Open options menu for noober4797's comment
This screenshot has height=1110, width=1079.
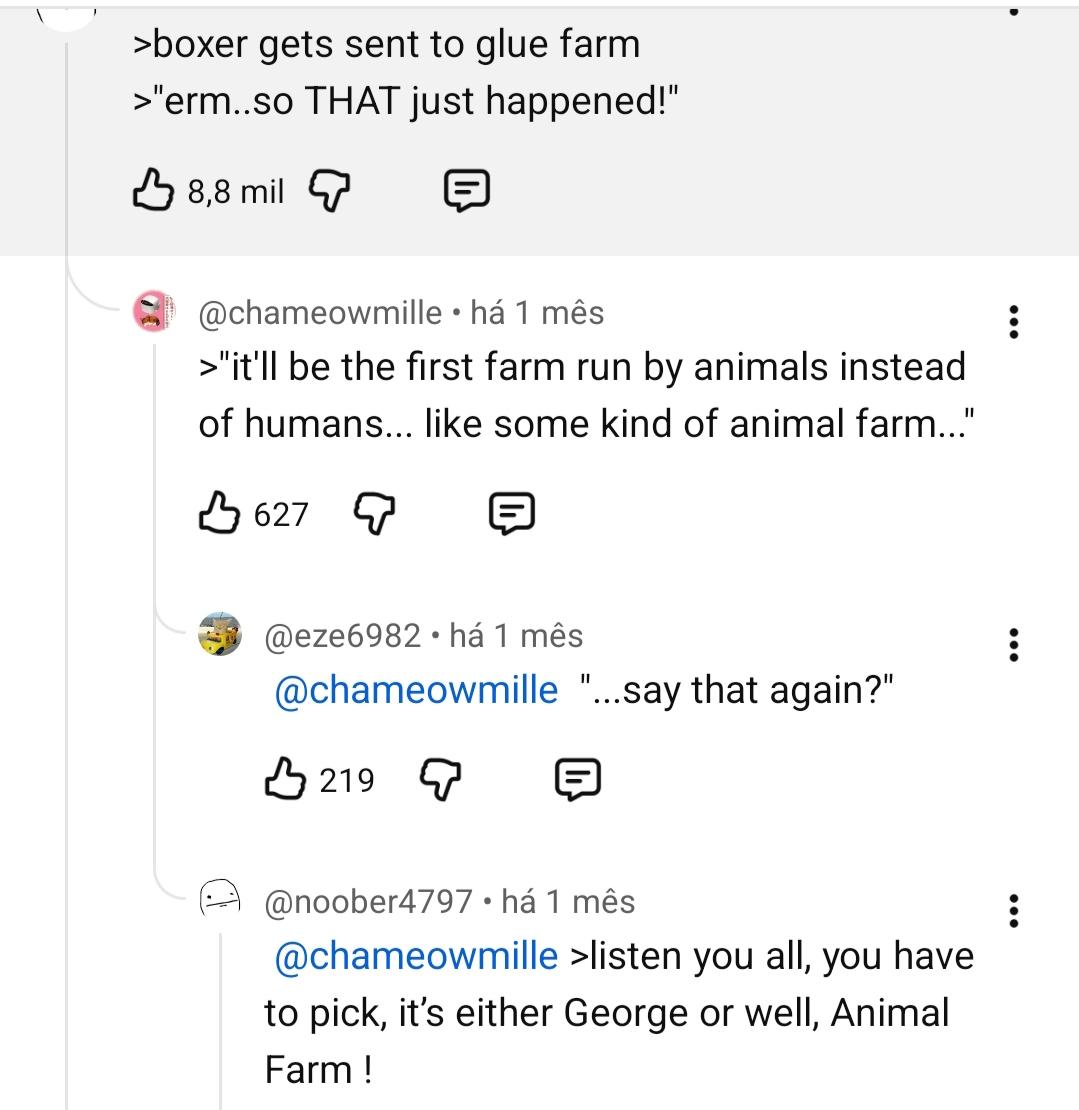coord(1014,911)
